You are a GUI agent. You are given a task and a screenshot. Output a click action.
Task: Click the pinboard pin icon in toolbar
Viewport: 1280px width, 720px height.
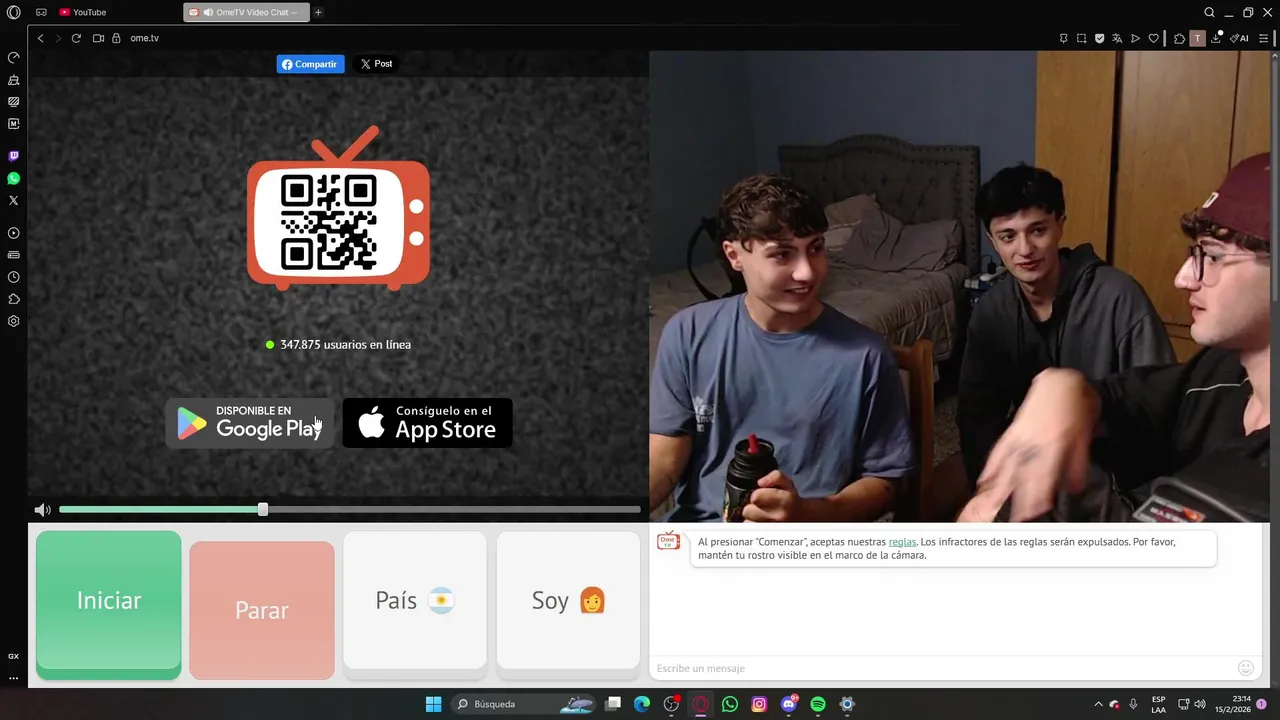point(1063,38)
